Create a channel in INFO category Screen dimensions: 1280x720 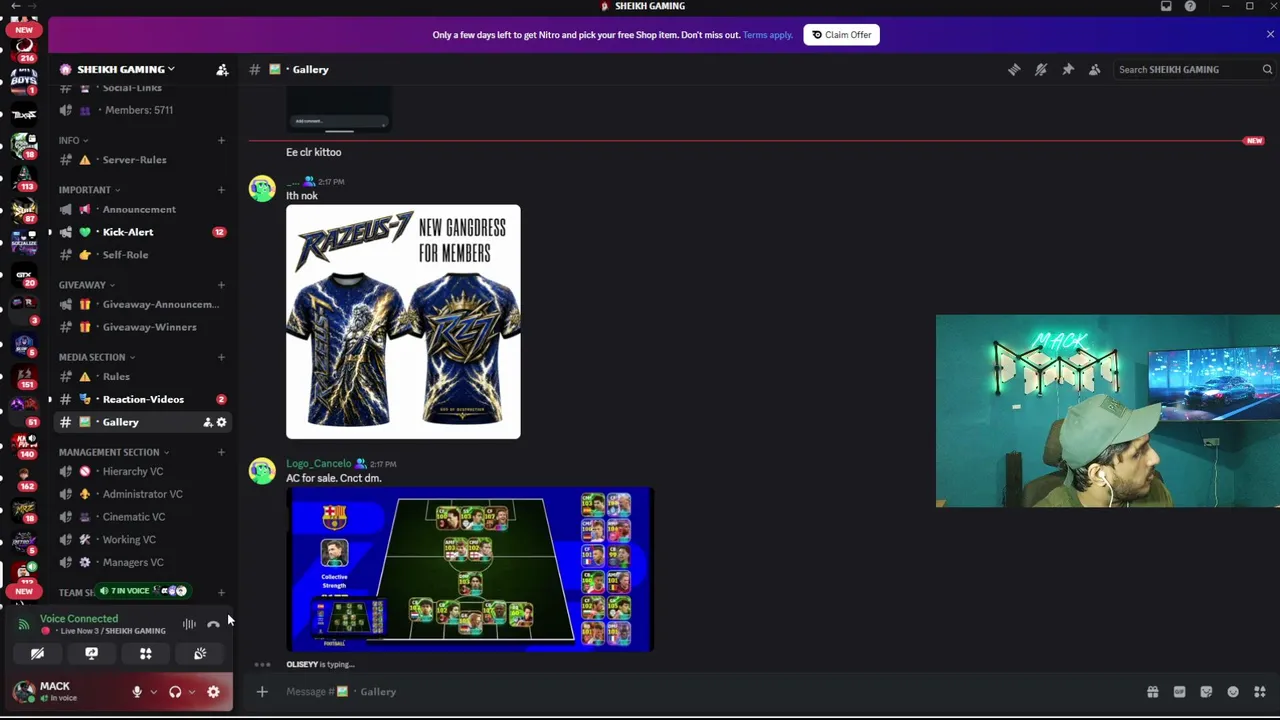[221, 140]
